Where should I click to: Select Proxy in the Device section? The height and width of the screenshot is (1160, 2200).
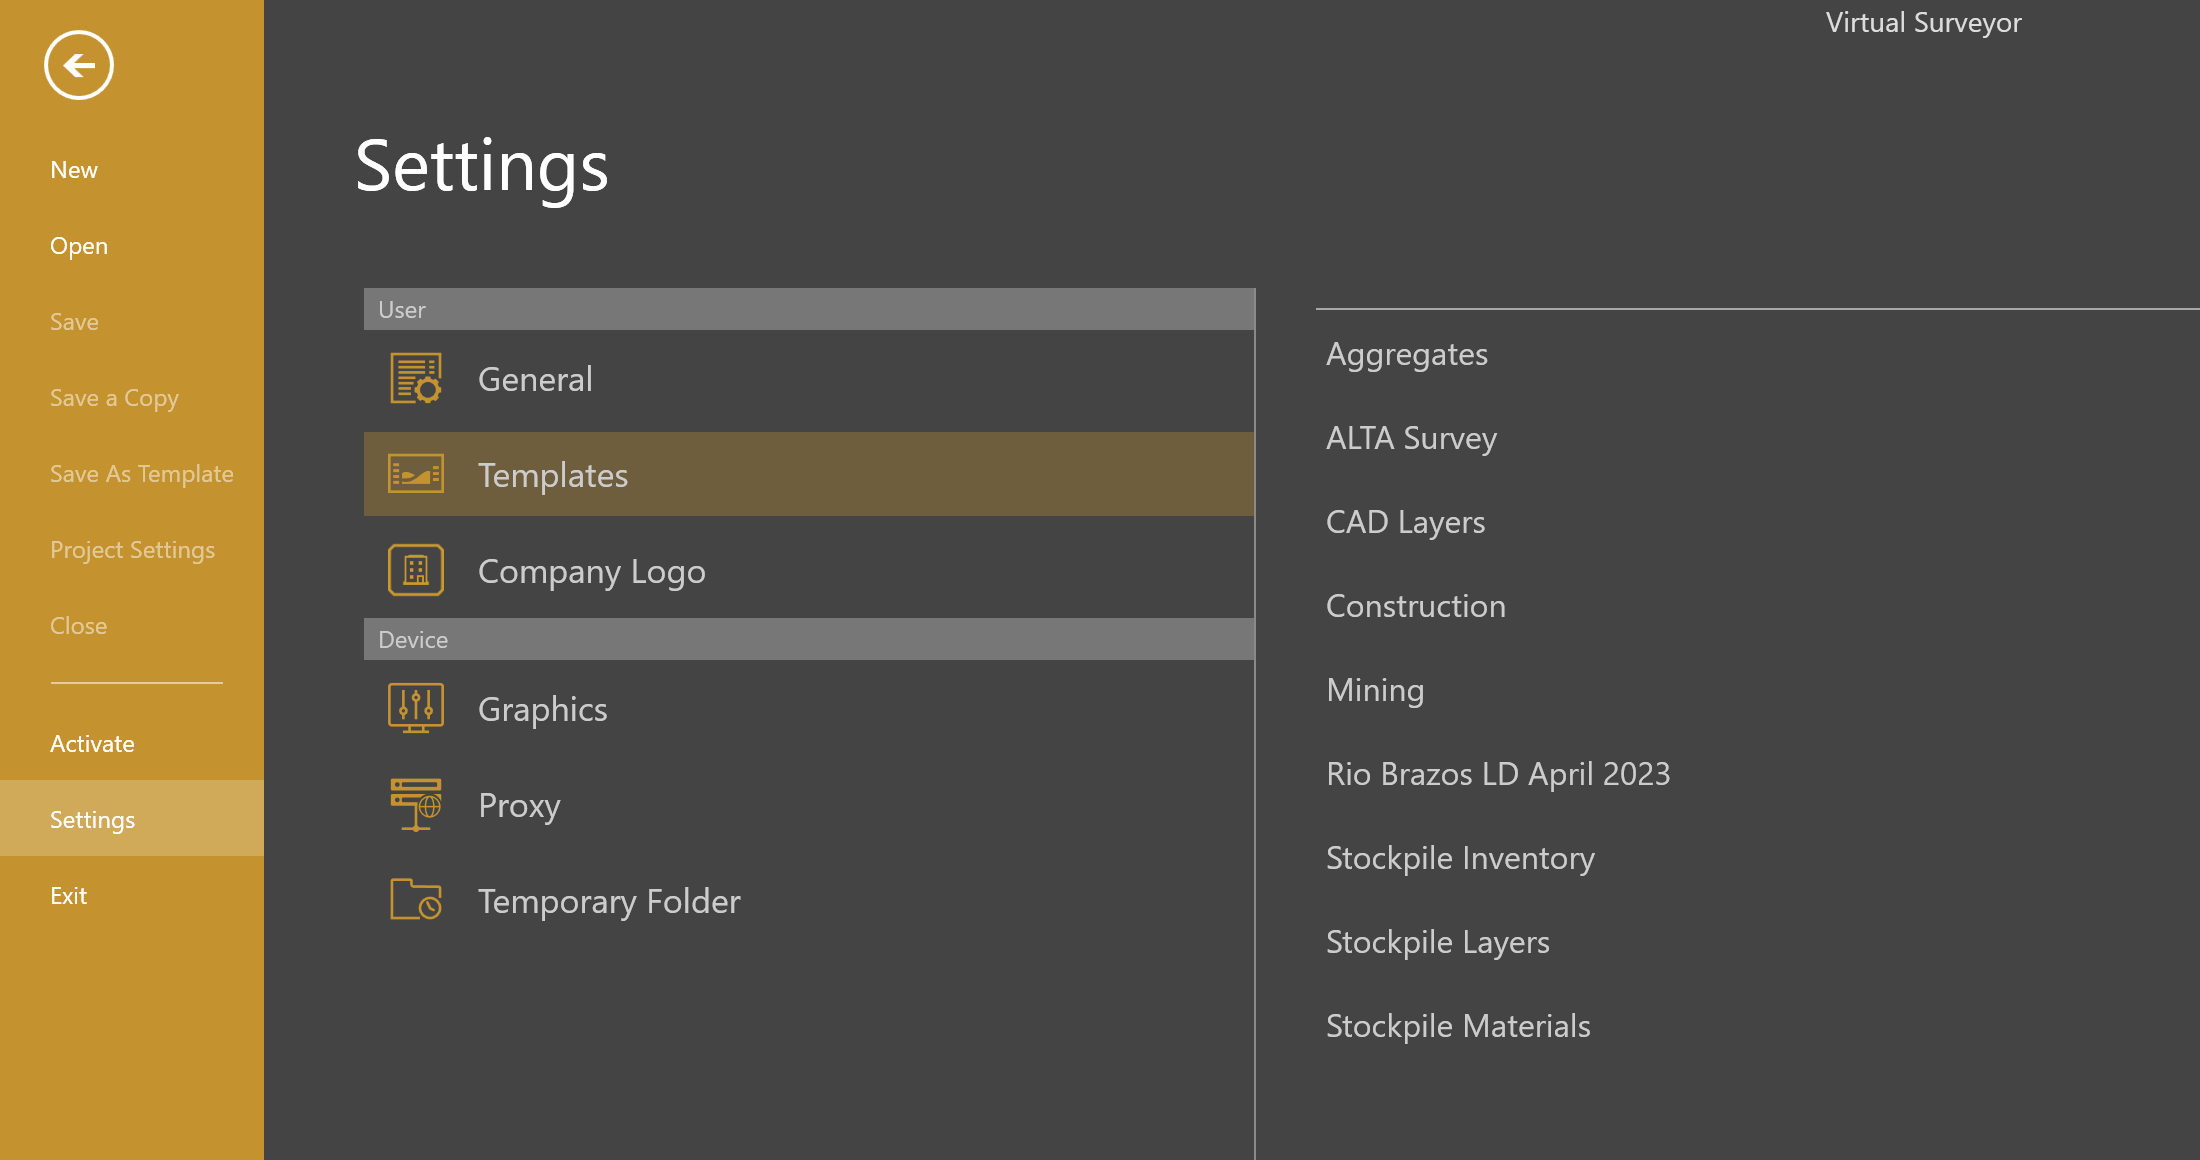[x=519, y=805]
